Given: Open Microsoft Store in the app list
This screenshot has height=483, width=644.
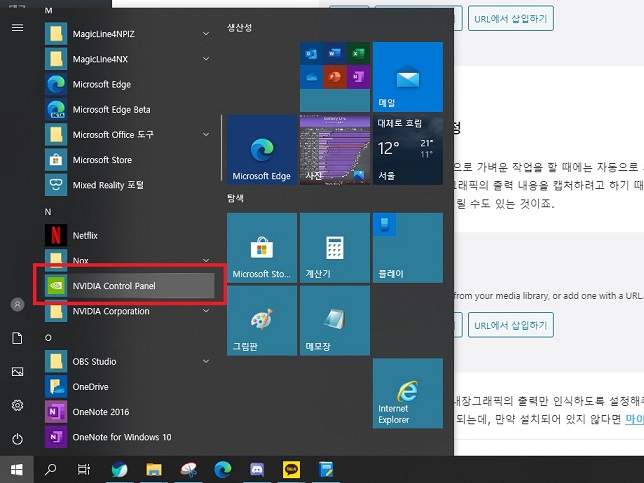Looking at the screenshot, I should point(129,160).
